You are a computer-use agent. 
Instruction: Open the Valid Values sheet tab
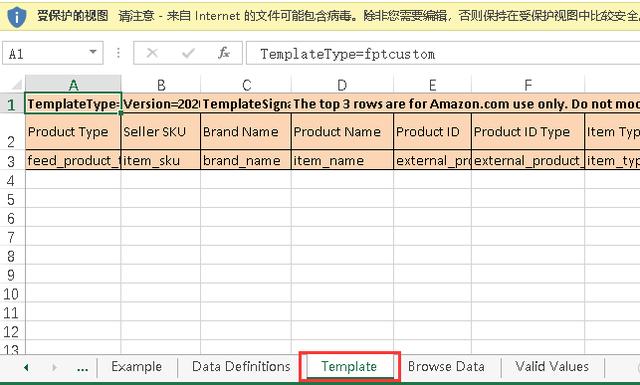pos(552,367)
